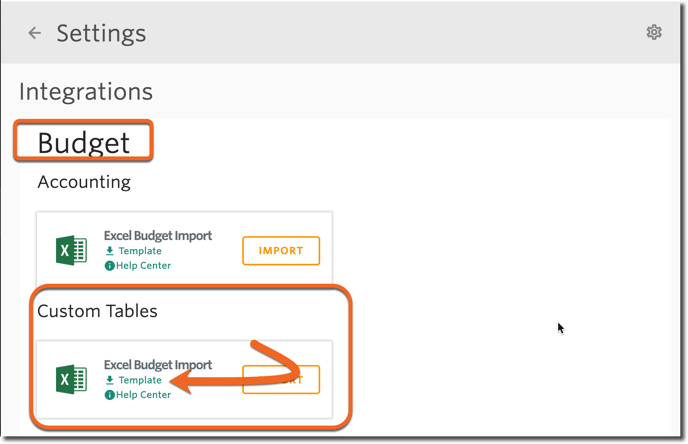This screenshot has width=688, height=444.
Task: Go back using the Settings arrow
Action: pos(34,33)
